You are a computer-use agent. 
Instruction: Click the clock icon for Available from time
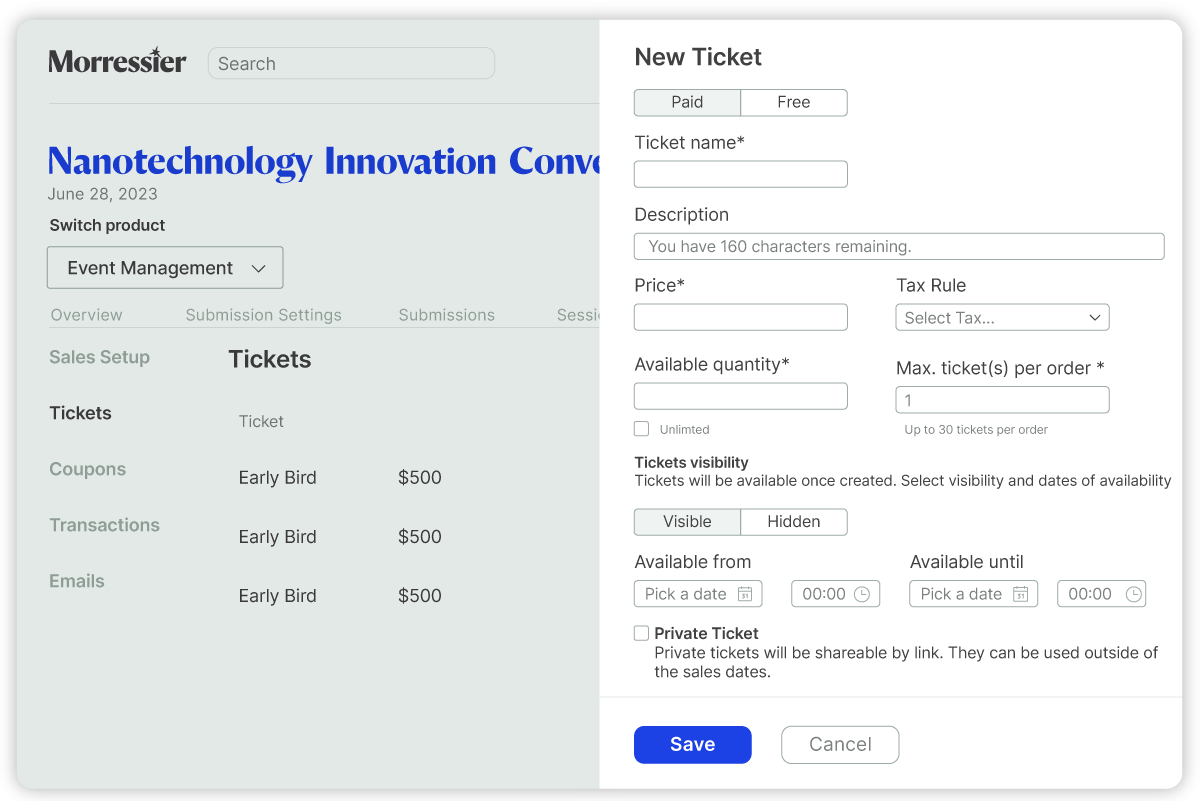click(x=862, y=594)
